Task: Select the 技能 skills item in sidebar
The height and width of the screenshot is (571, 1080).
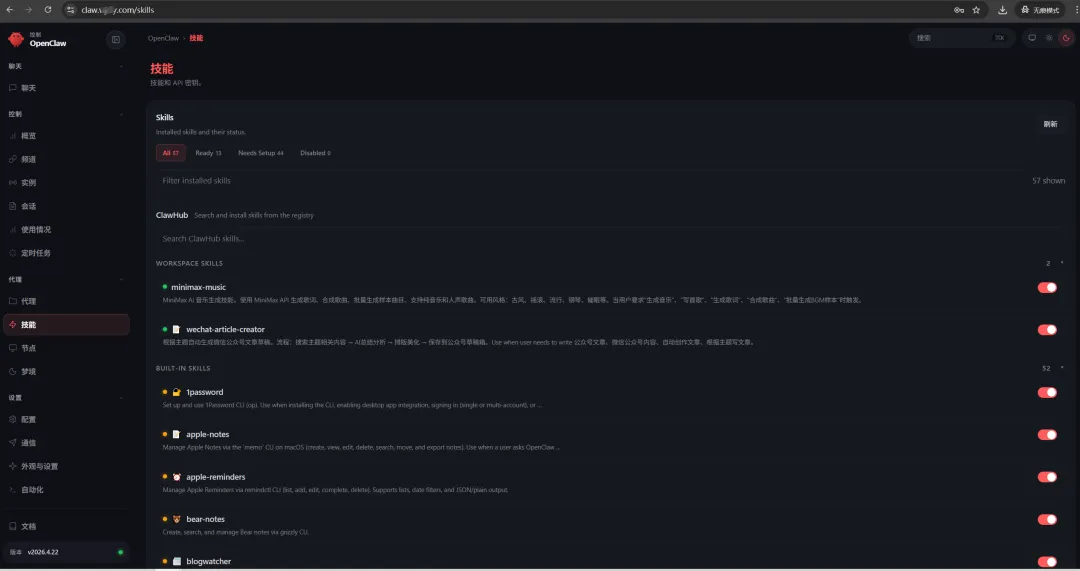Action: (66, 324)
